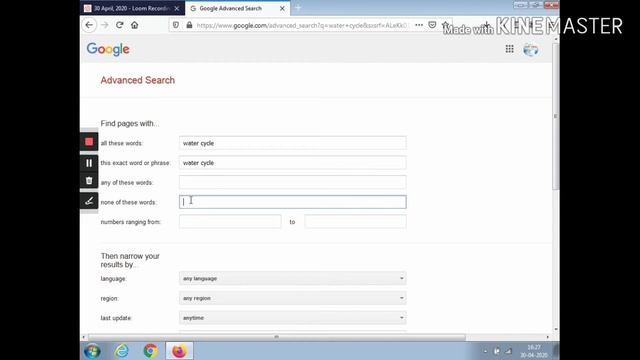
Task: Click the padlock site security icon
Action: pos(189,25)
